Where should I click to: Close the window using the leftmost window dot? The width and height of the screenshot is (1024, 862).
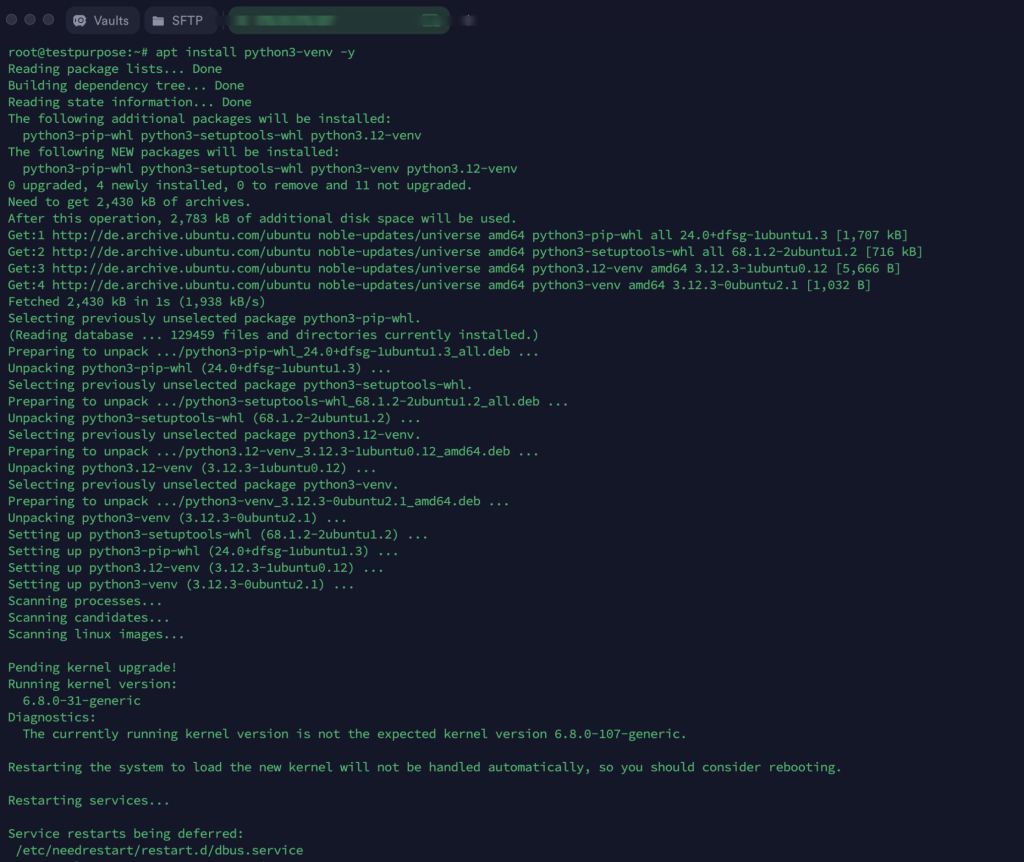13,20
